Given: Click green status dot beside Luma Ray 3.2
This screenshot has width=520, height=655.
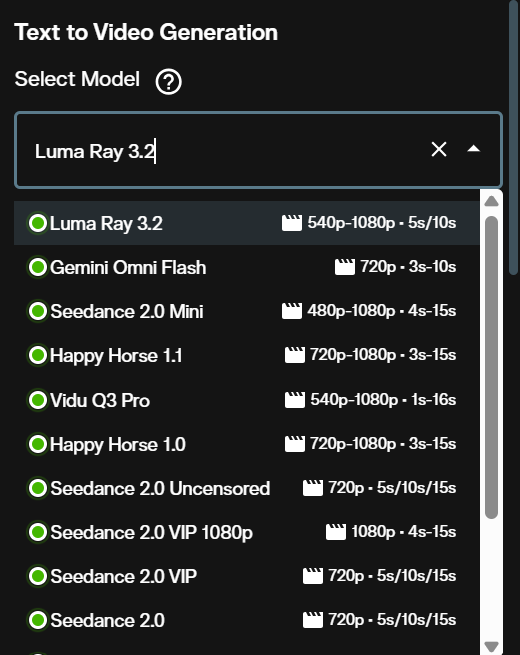Looking at the screenshot, I should 38,223.
